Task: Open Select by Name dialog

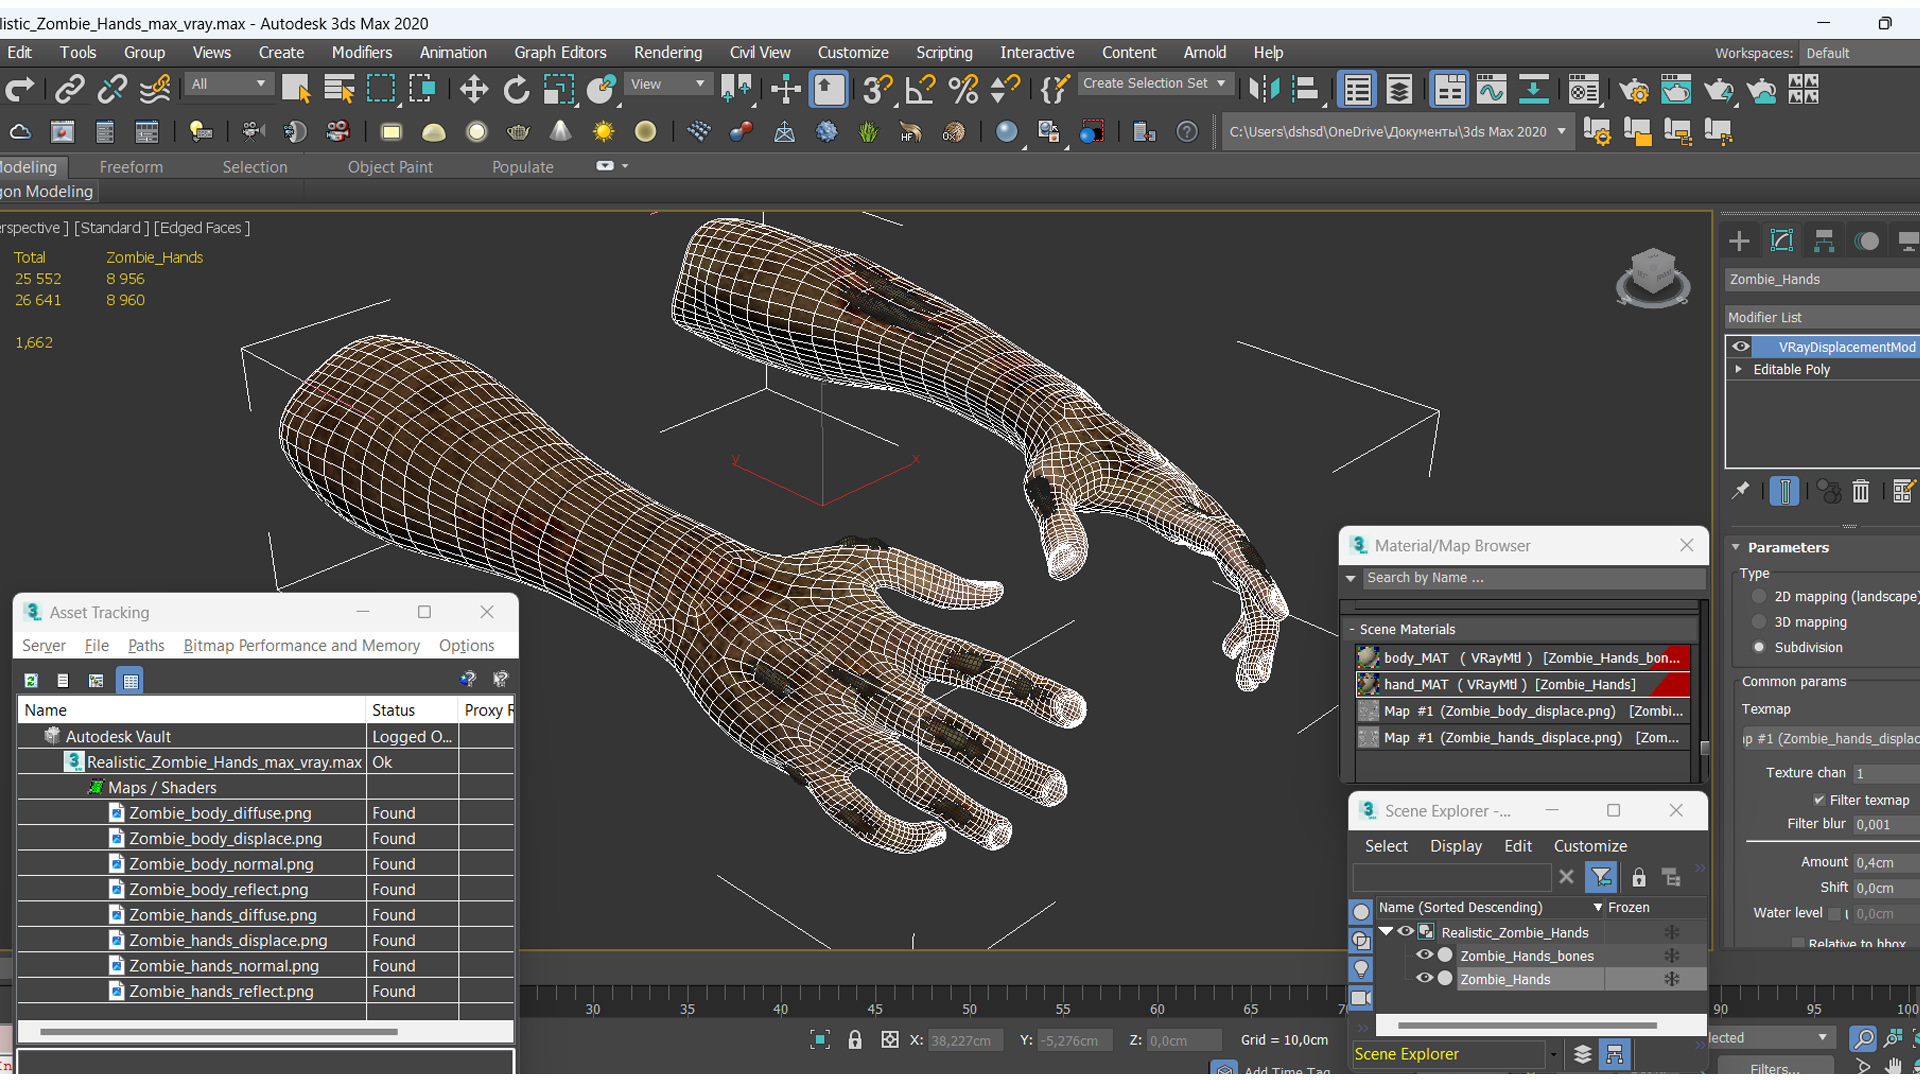Action: 339,90
